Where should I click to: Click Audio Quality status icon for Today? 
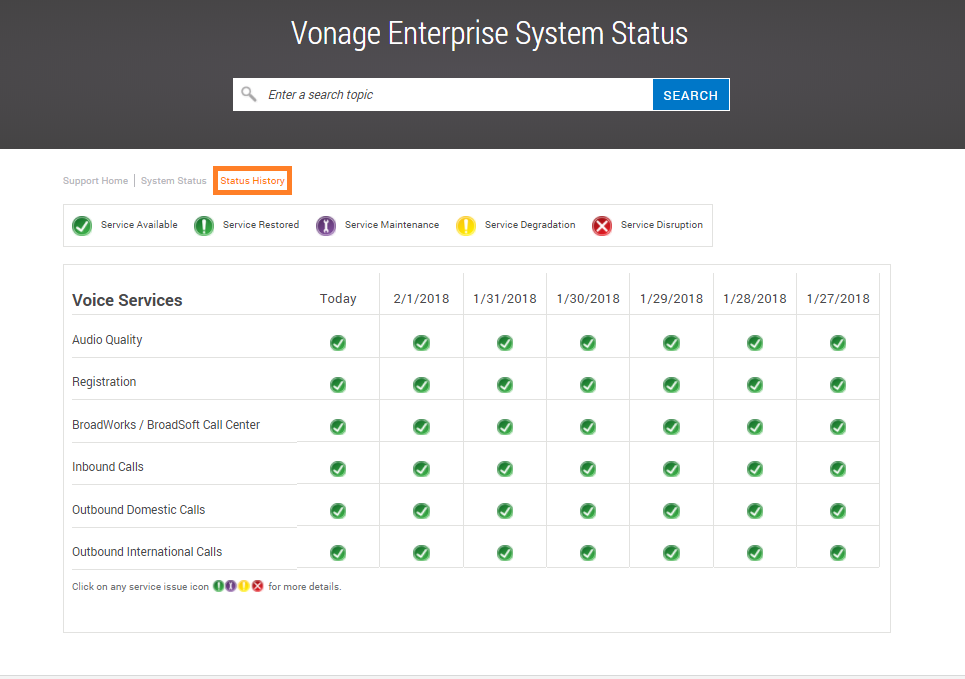point(338,343)
